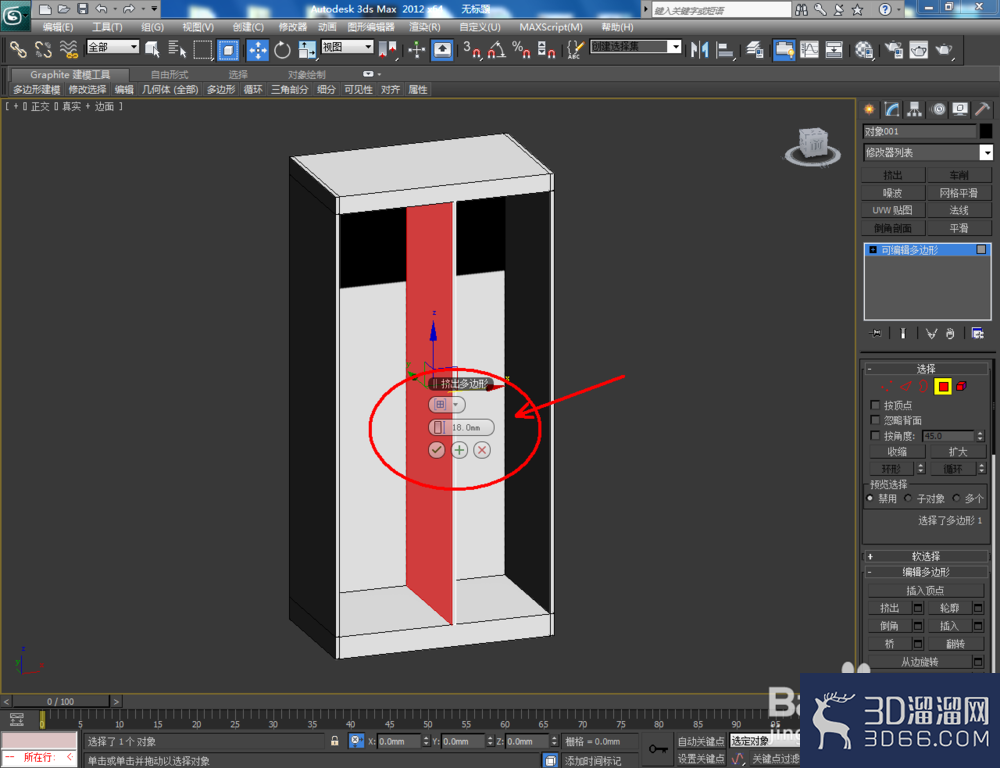Enable the 按顶点 checkbox

pos(875,405)
